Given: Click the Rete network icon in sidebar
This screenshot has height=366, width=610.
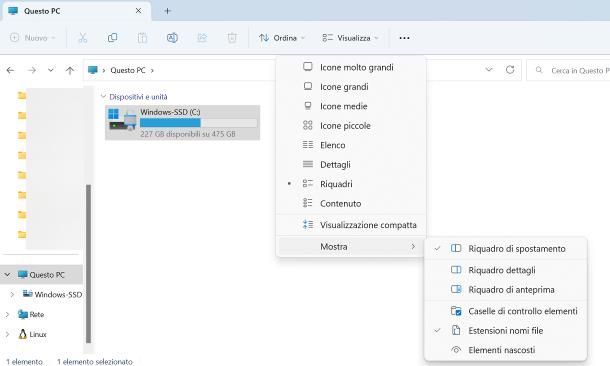Looking at the screenshot, I should tap(23, 314).
